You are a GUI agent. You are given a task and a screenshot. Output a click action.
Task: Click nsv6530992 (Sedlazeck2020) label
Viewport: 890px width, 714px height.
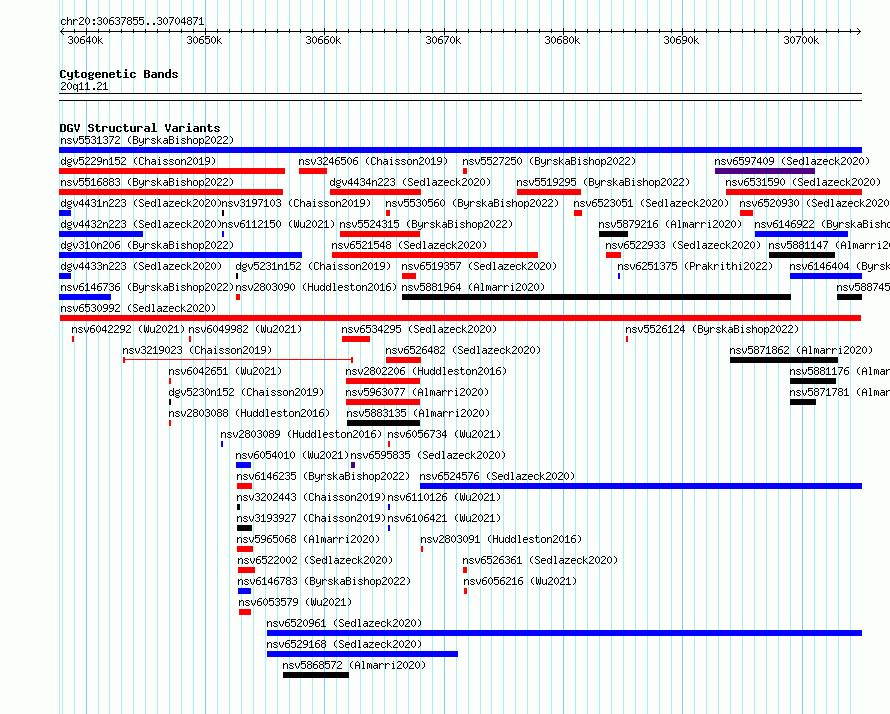tap(138, 308)
